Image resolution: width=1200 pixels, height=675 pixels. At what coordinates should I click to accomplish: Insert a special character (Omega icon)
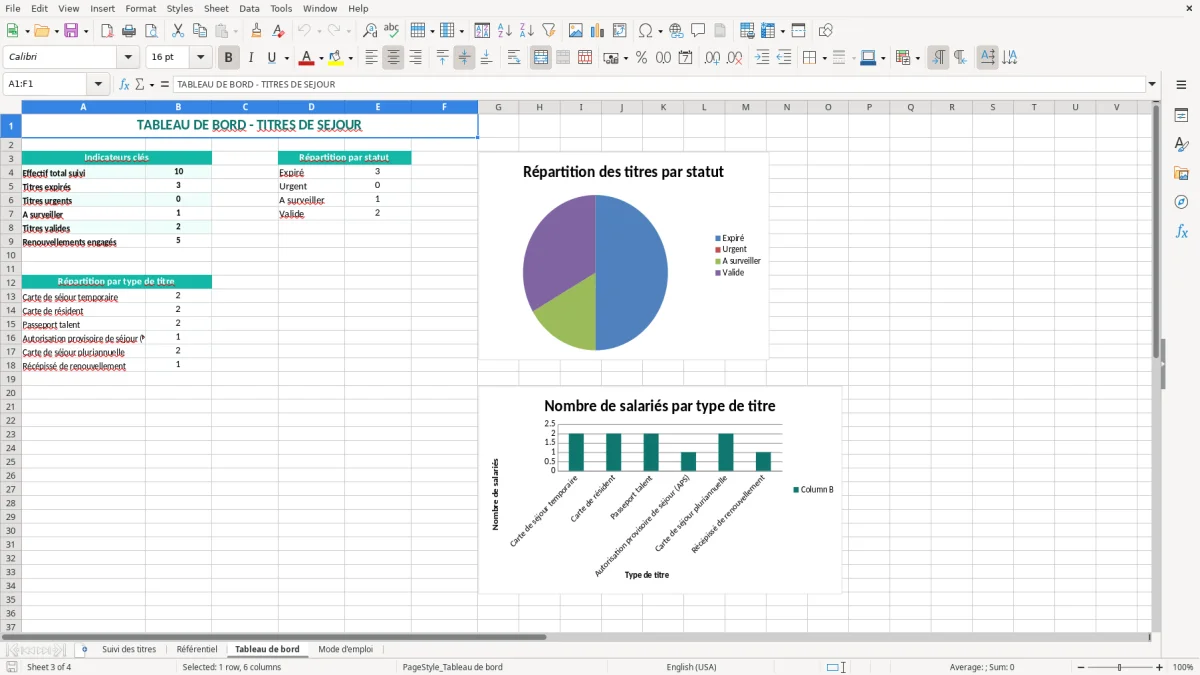pyautogui.click(x=645, y=31)
